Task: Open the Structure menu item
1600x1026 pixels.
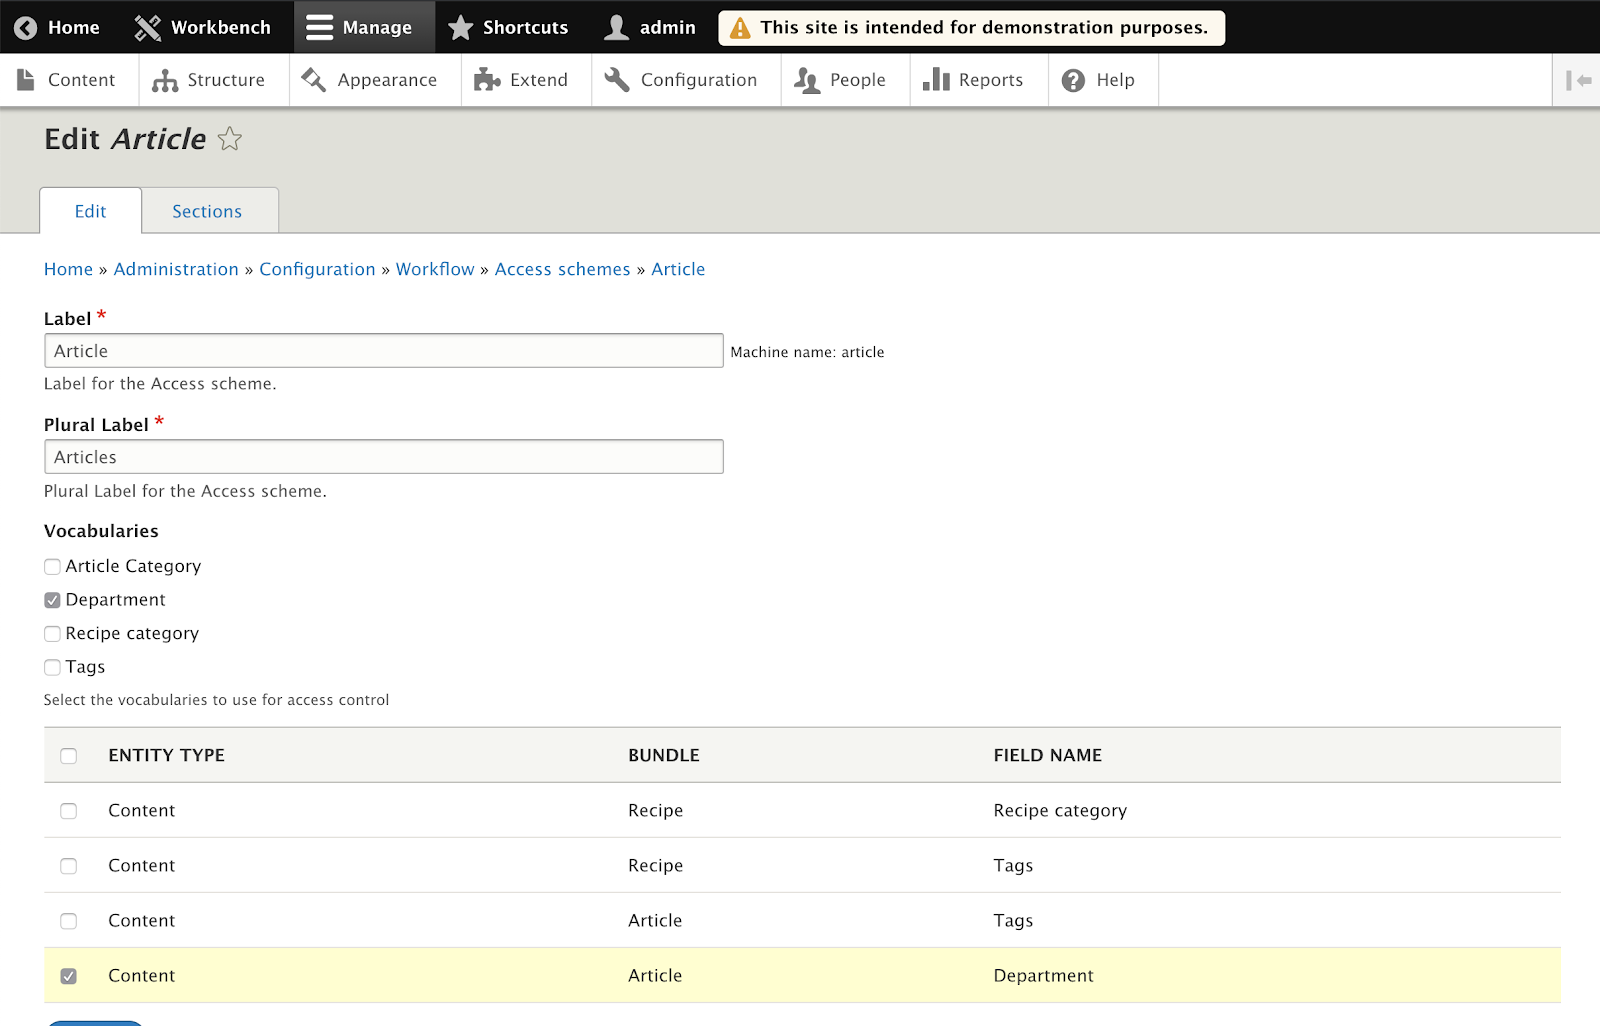Action: [213, 80]
